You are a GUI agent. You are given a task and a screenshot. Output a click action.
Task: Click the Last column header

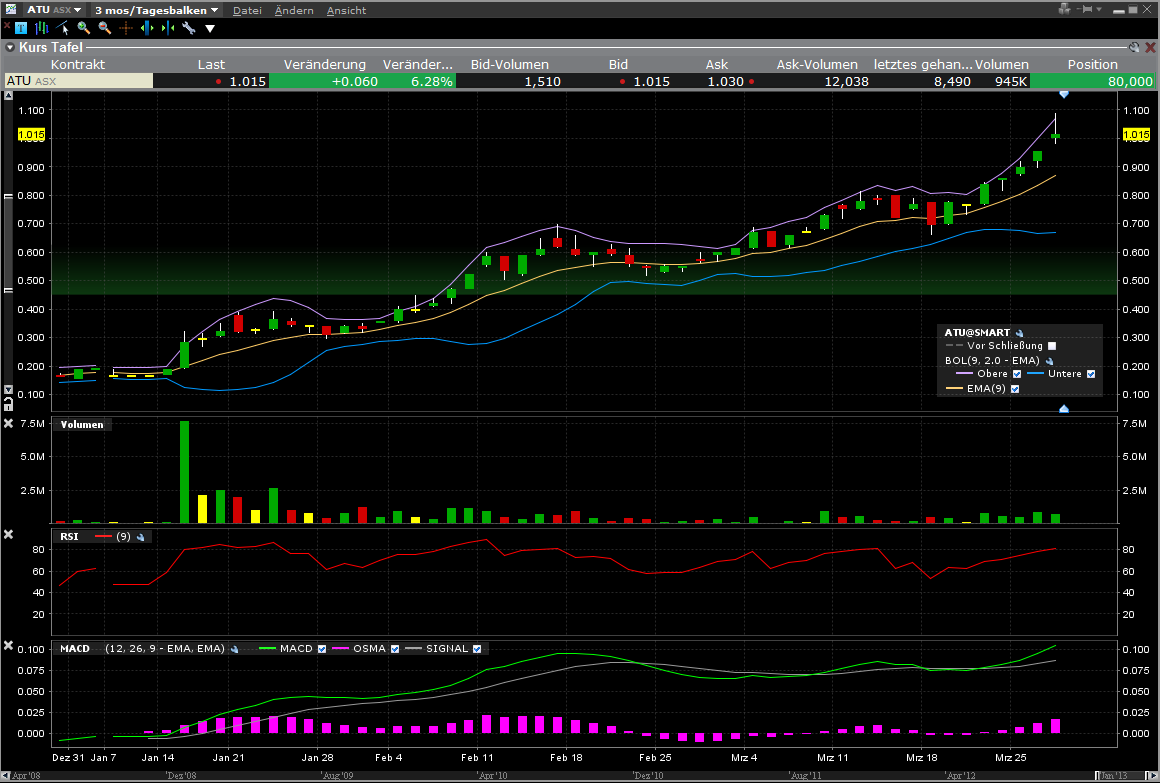[212, 64]
